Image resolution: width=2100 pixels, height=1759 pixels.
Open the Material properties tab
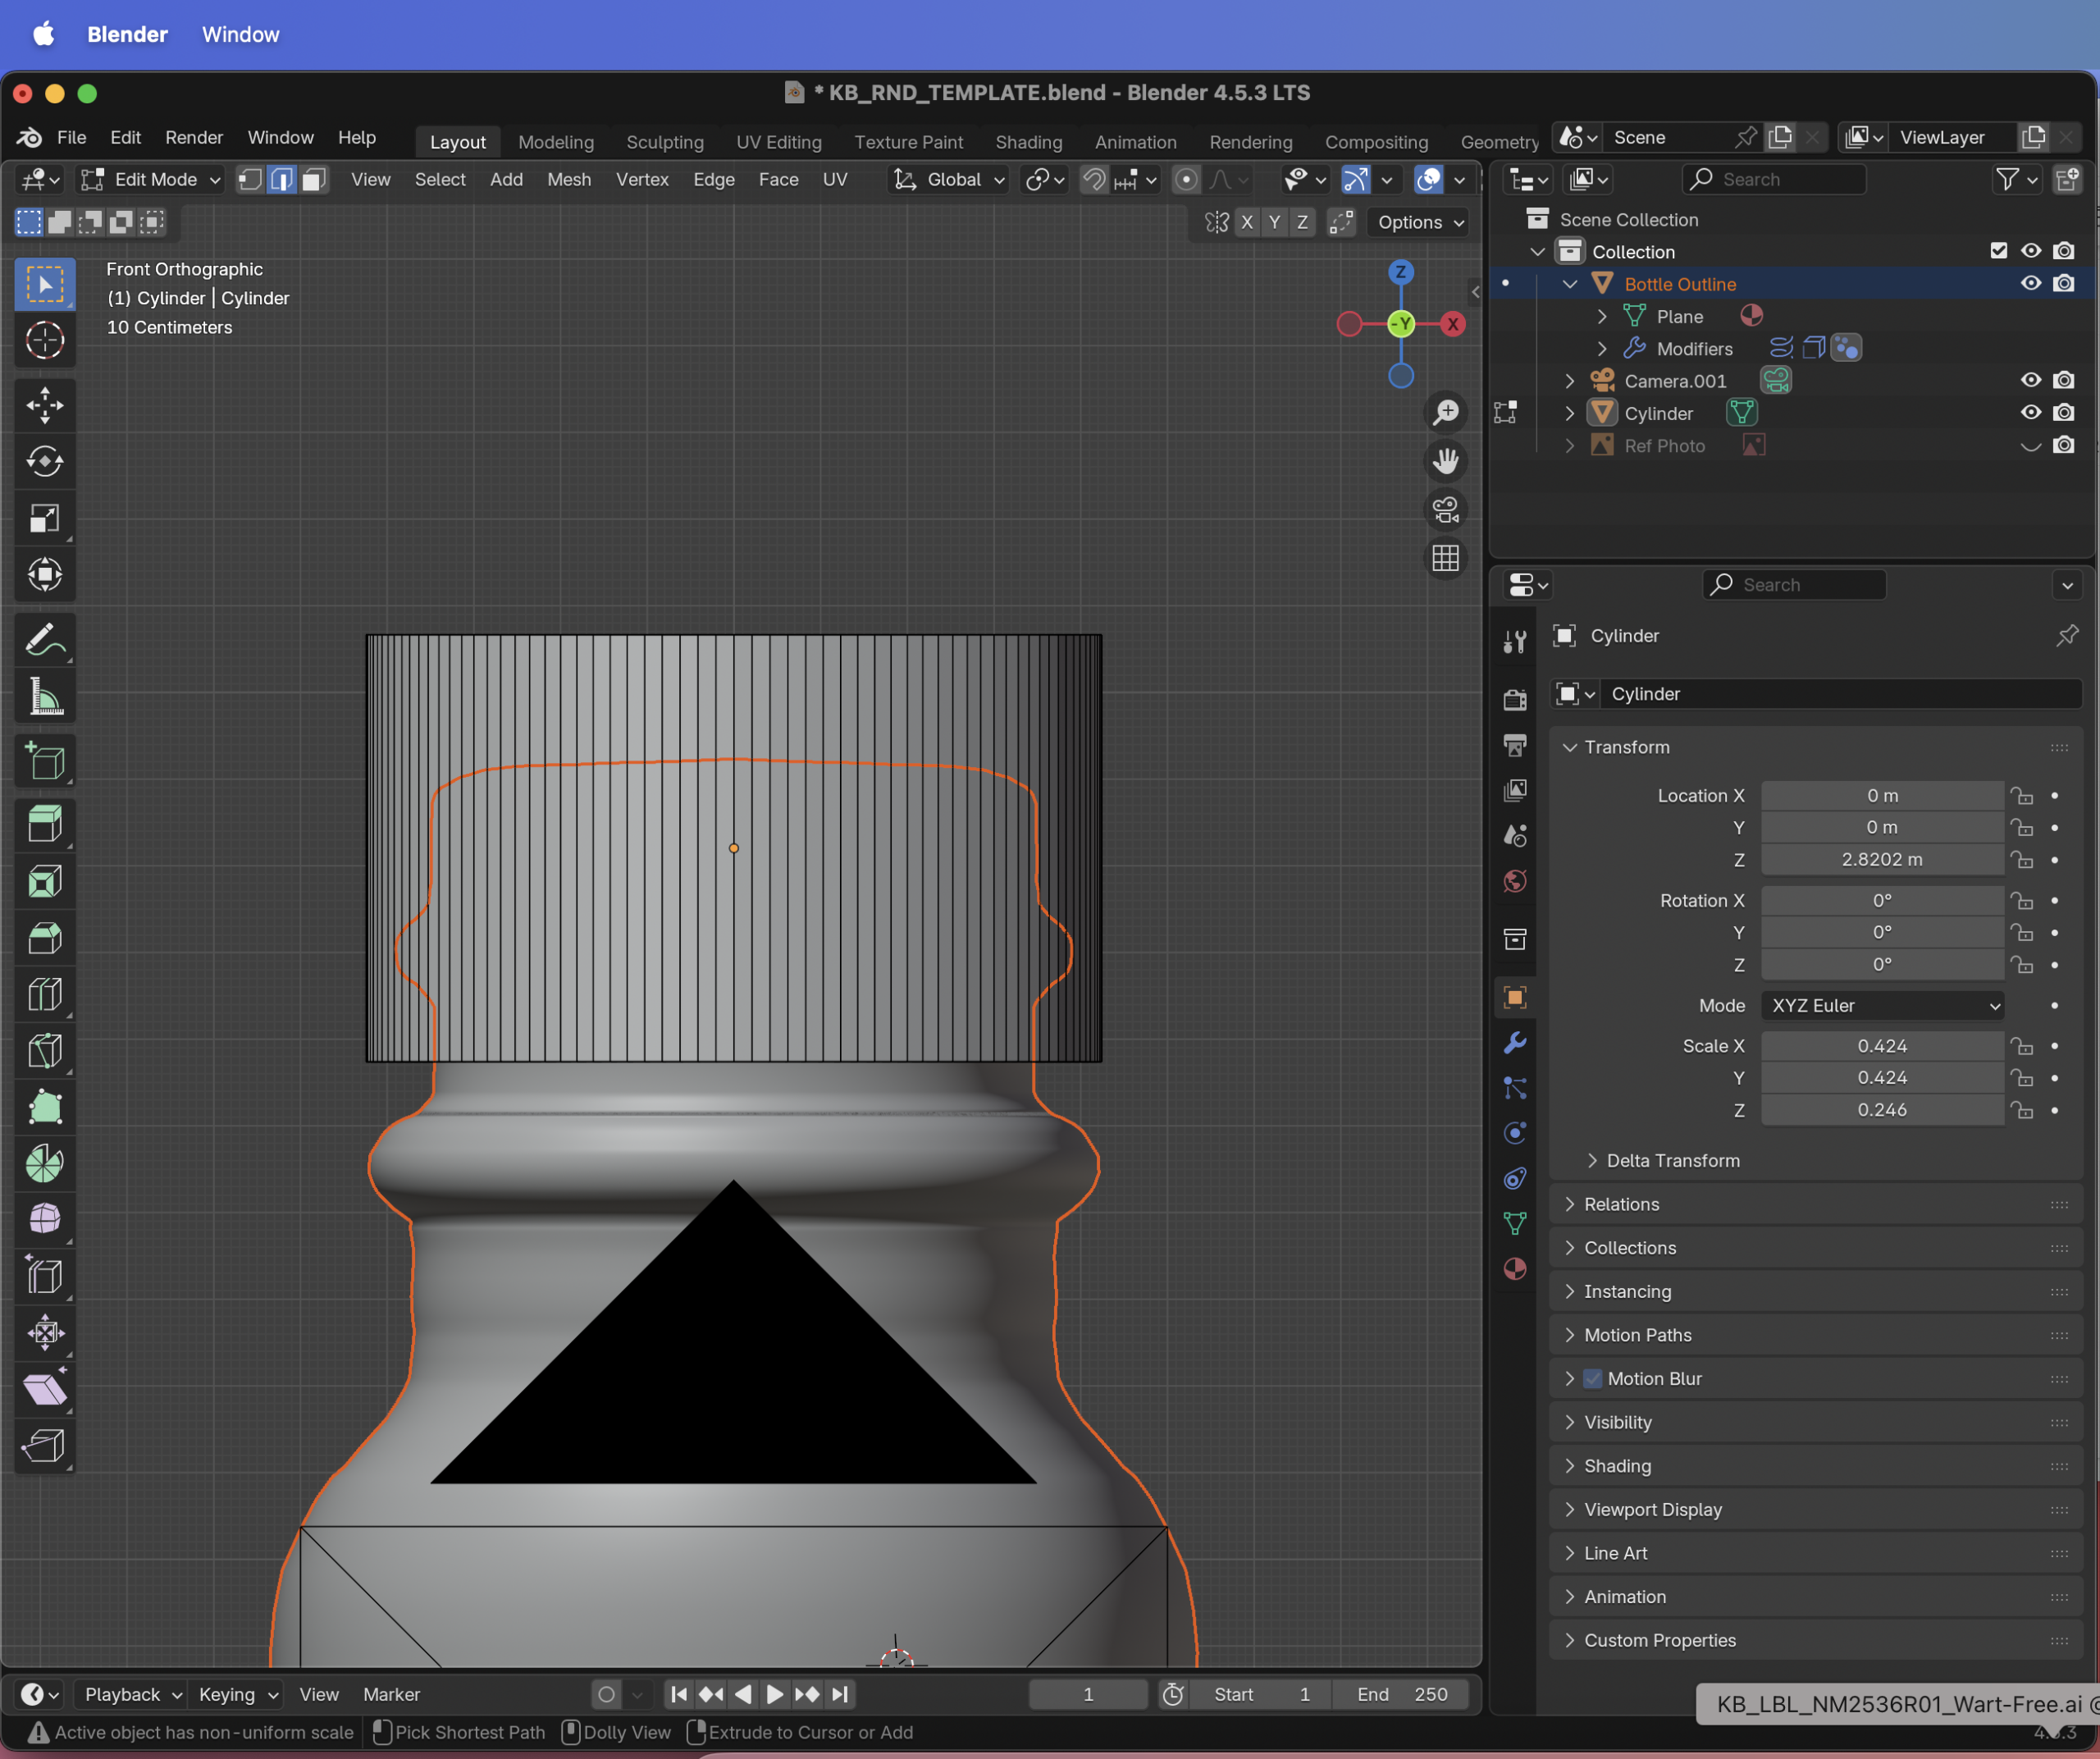[1515, 1268]
